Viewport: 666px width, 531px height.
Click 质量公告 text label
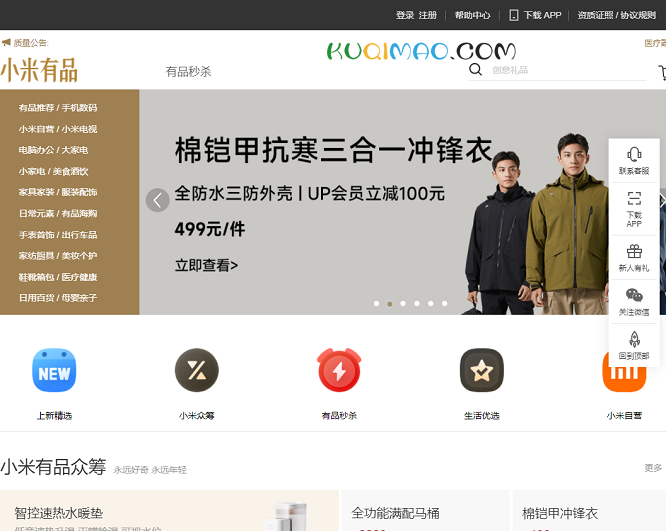point(31,42)
